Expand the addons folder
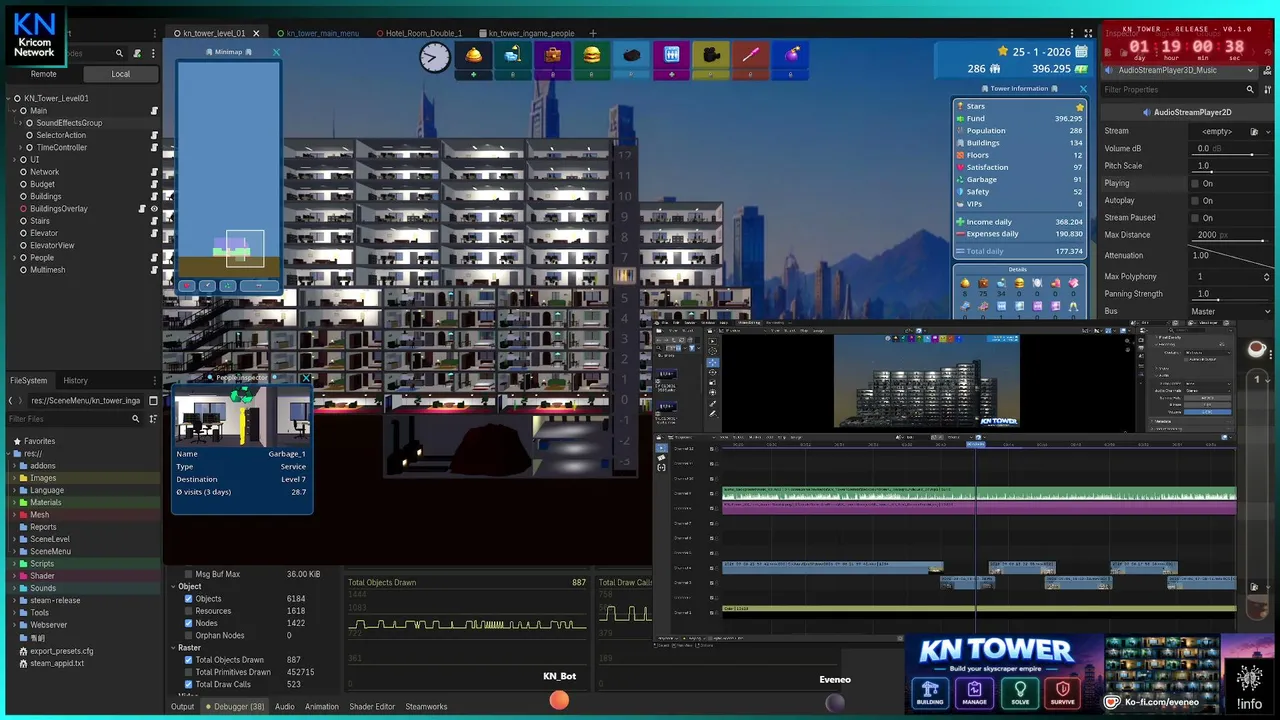The height and width of the screenshot is (720, 1280). point(12,466)
